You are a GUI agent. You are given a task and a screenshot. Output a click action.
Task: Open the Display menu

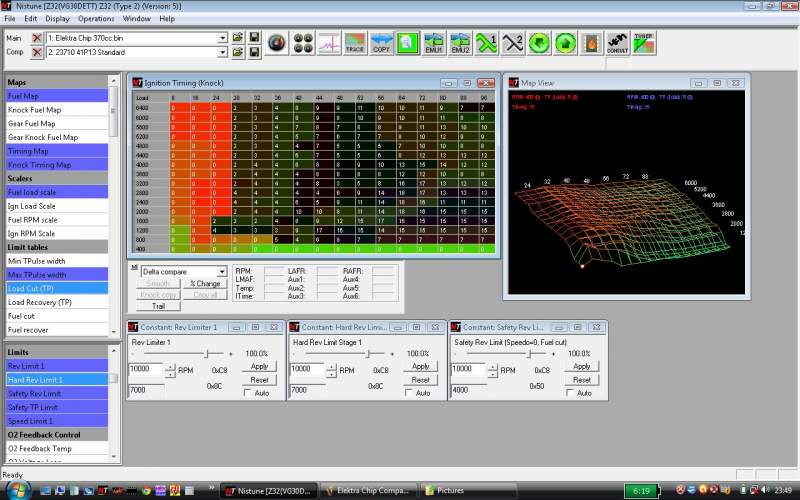pos(57,18)
